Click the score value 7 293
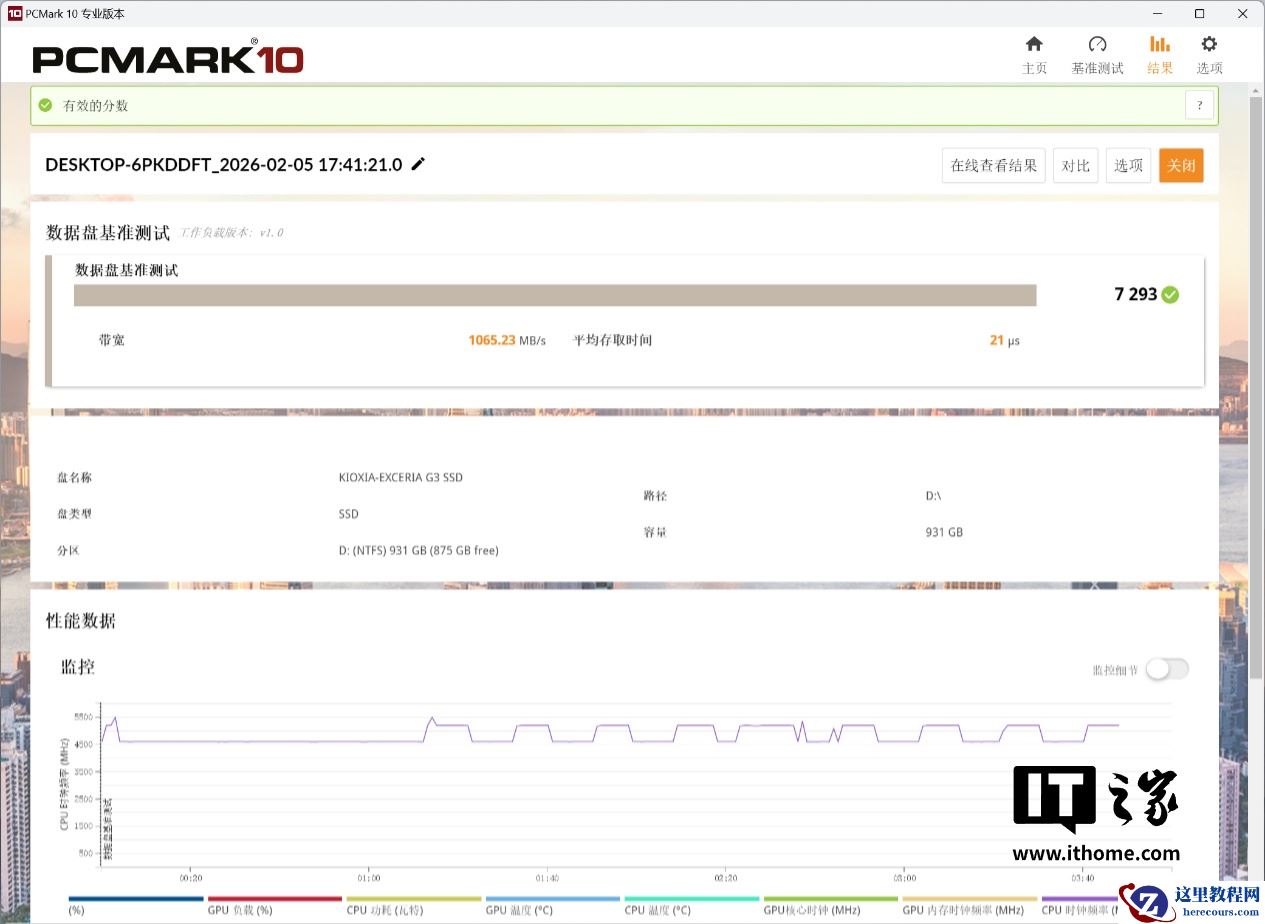Screen dimensions: 1265x924 pos(1135,295)
